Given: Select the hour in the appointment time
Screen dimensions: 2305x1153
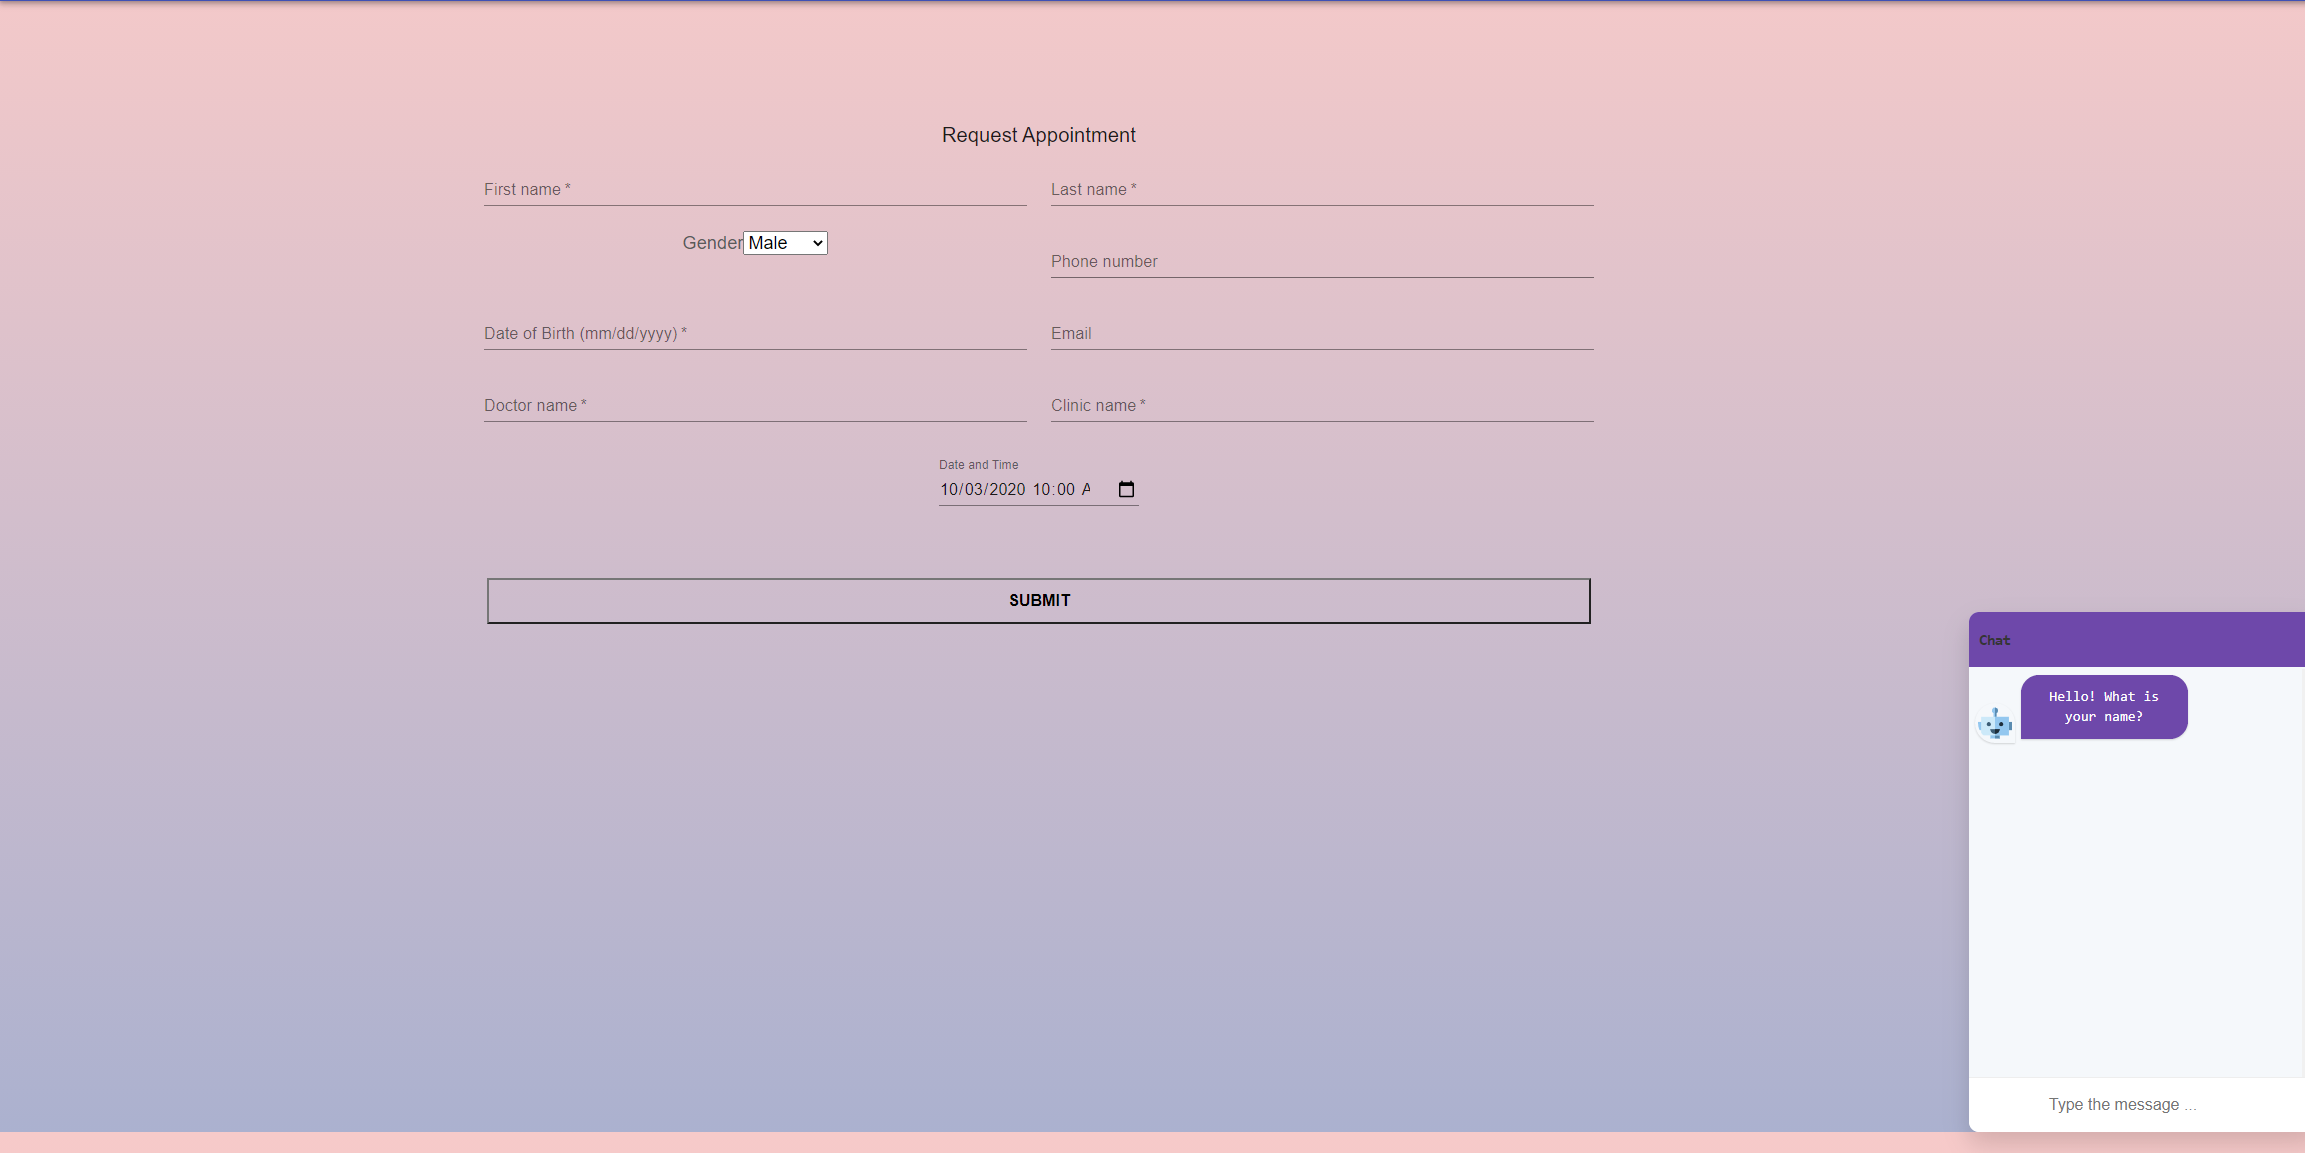Looking at the screenshot, I should [x=1041, y=489].
